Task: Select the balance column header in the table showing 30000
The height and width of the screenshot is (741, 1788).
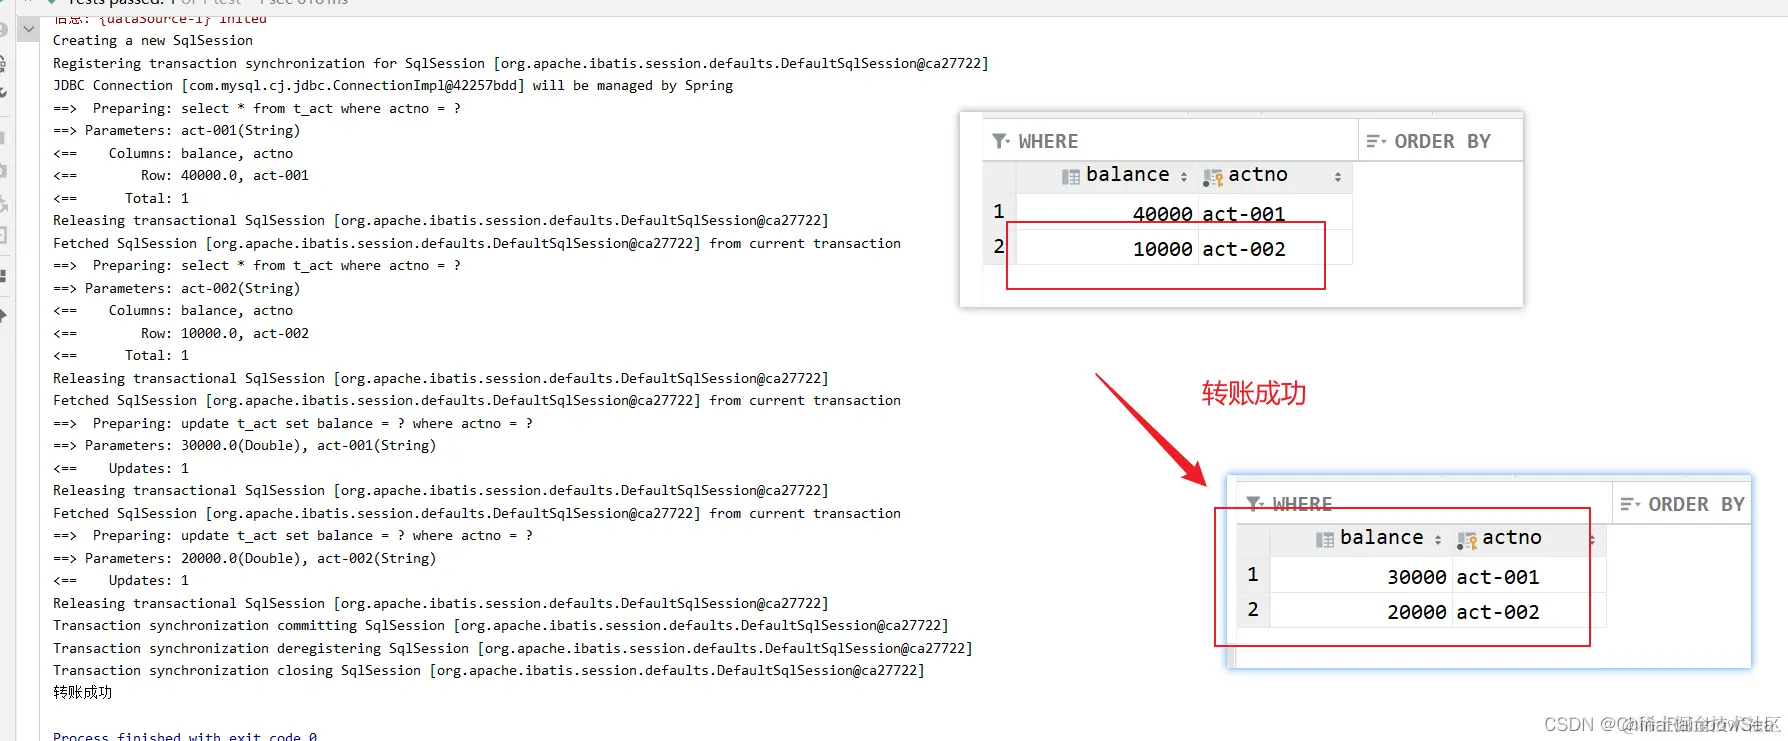Action: pos(1360,539)
